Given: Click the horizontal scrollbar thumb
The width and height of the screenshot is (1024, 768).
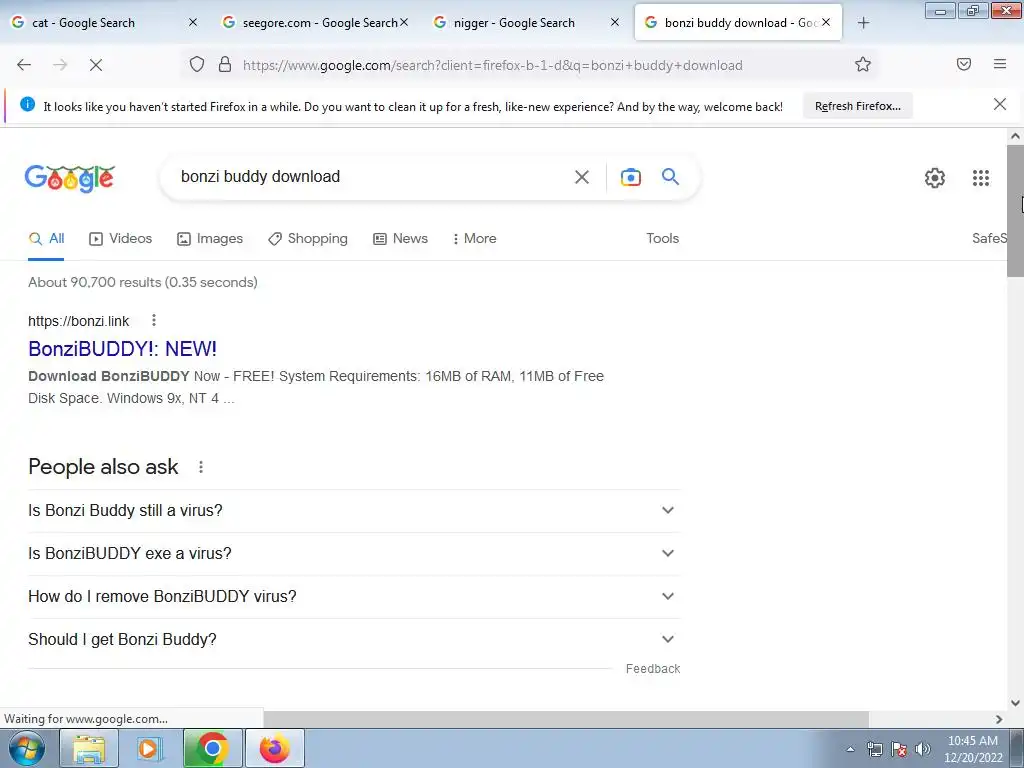Looking at the screenshot, I should pyautogui.click(x=566, y=718).
